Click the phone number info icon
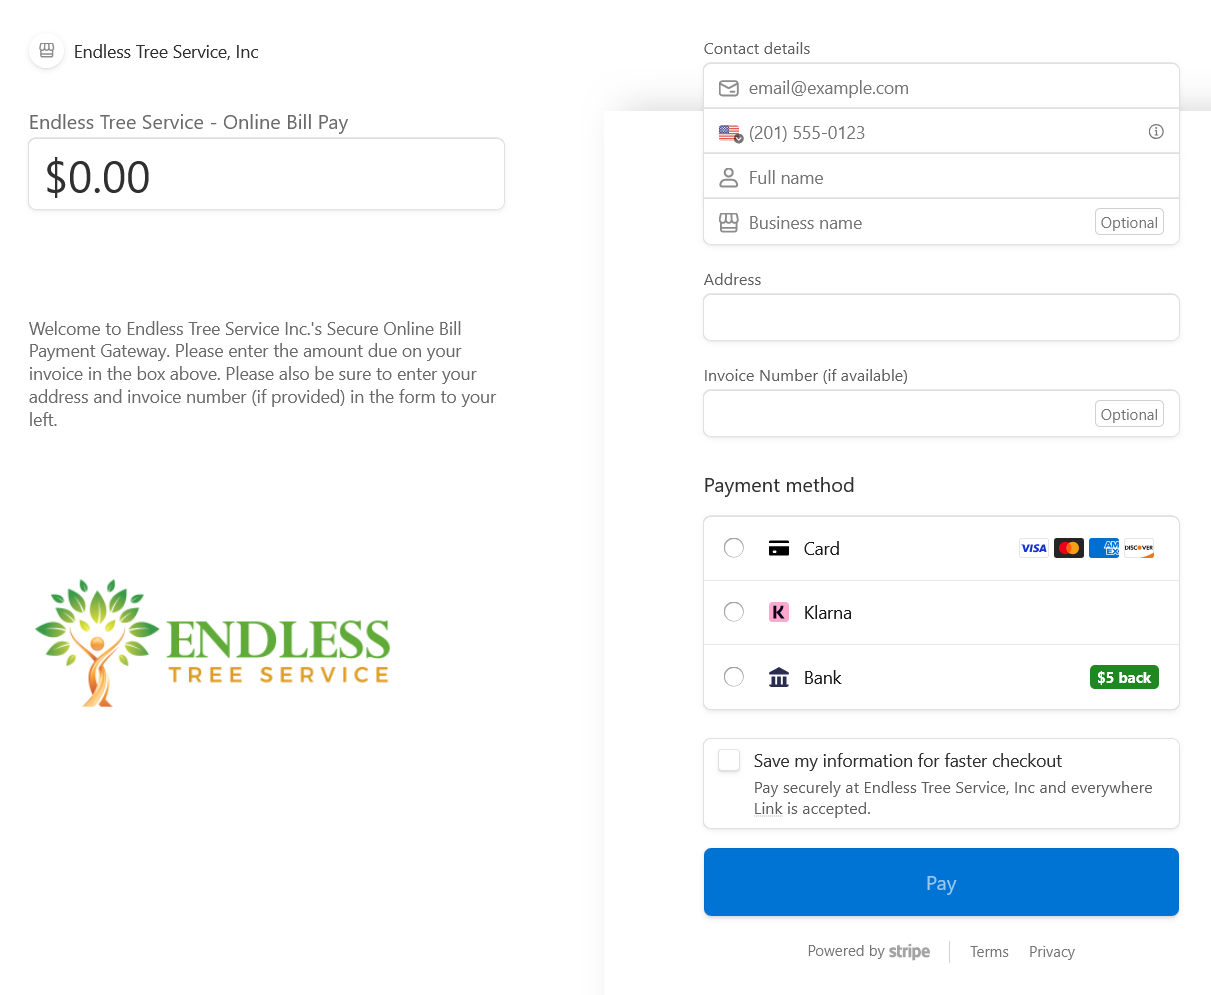Viewport: 1211px width, 995px height. [1156, 132]
